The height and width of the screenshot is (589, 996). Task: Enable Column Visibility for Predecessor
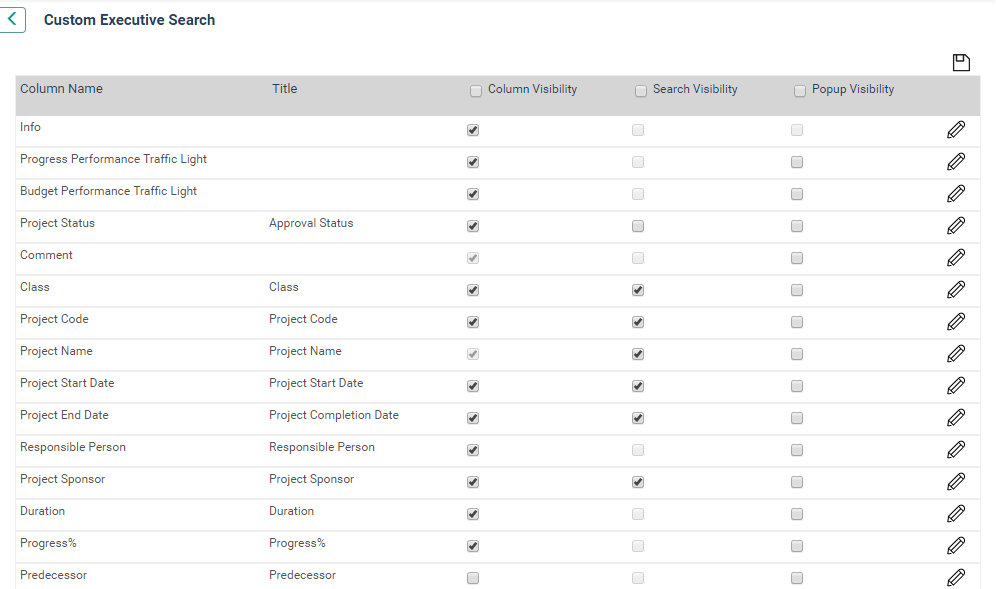(x=473, y=578)
